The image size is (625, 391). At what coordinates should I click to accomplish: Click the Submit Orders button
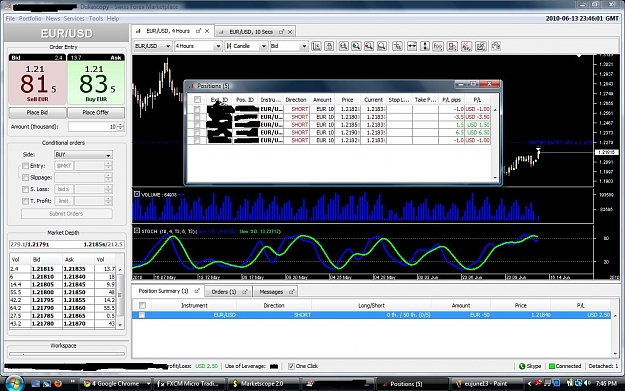pos(66,214)
